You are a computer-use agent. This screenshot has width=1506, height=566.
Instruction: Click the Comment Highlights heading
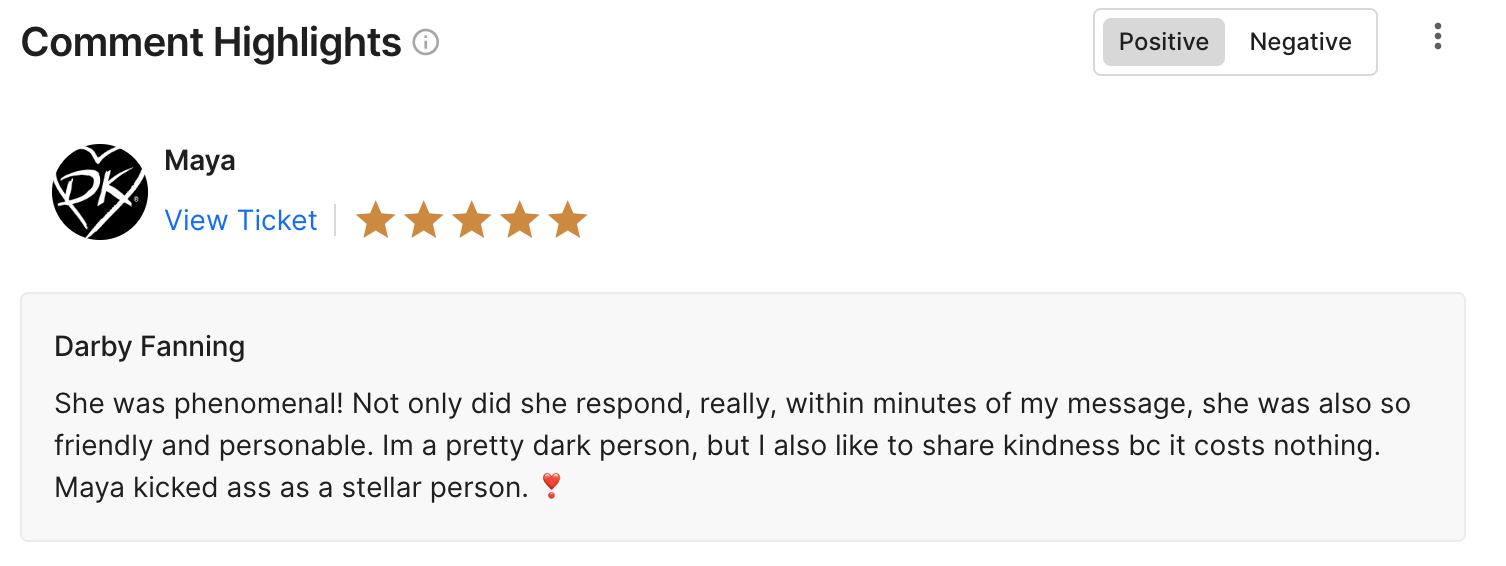coord(211,43)
